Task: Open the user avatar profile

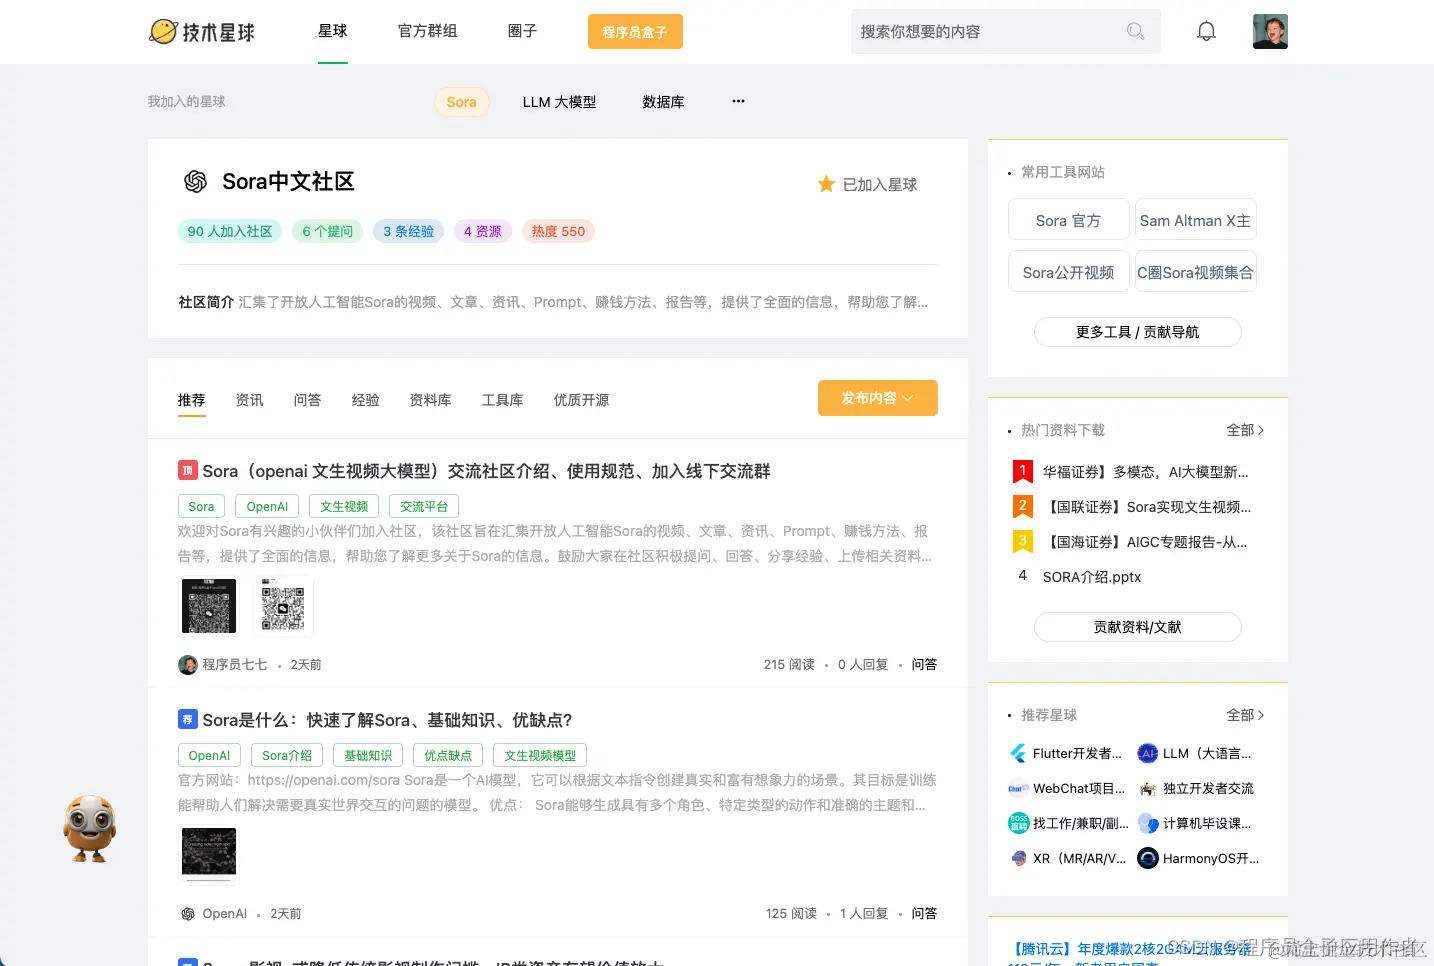Action: click(x=1270, y=31)
